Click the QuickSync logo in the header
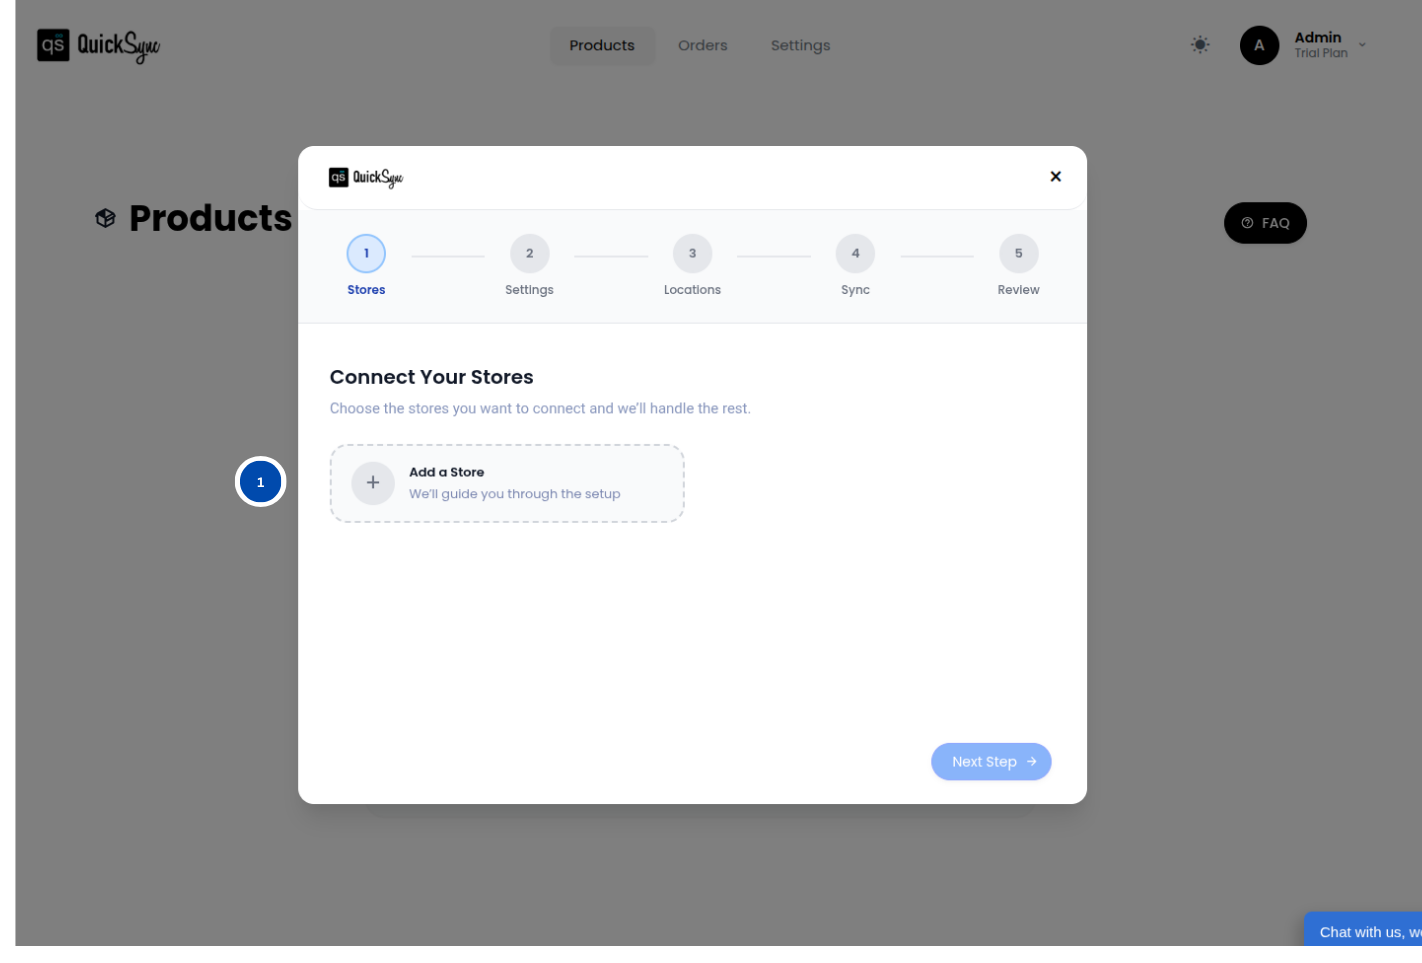This screenshot has width=1422, height=963. [x=97, y=45]
